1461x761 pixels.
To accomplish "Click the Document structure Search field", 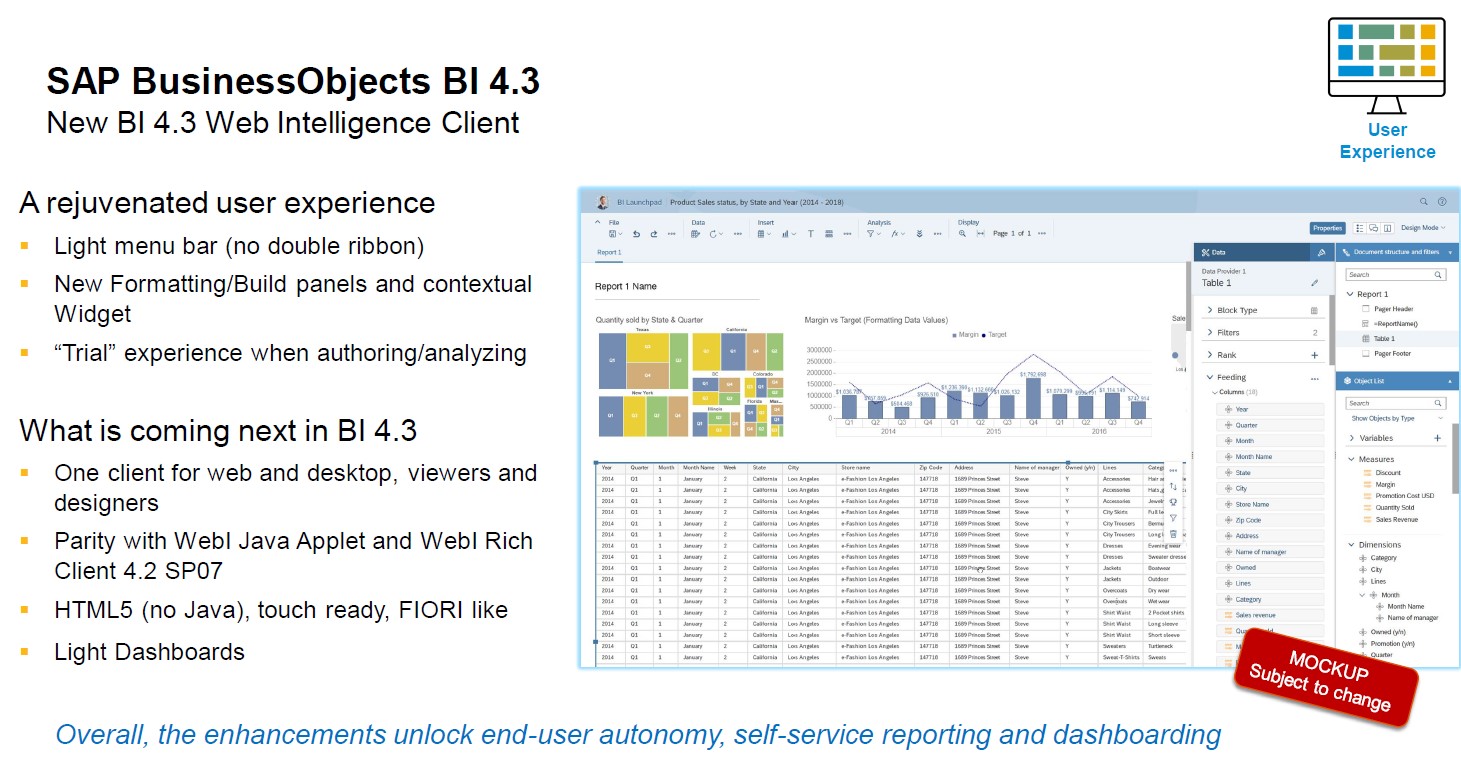I will [x=1396, y=275].
